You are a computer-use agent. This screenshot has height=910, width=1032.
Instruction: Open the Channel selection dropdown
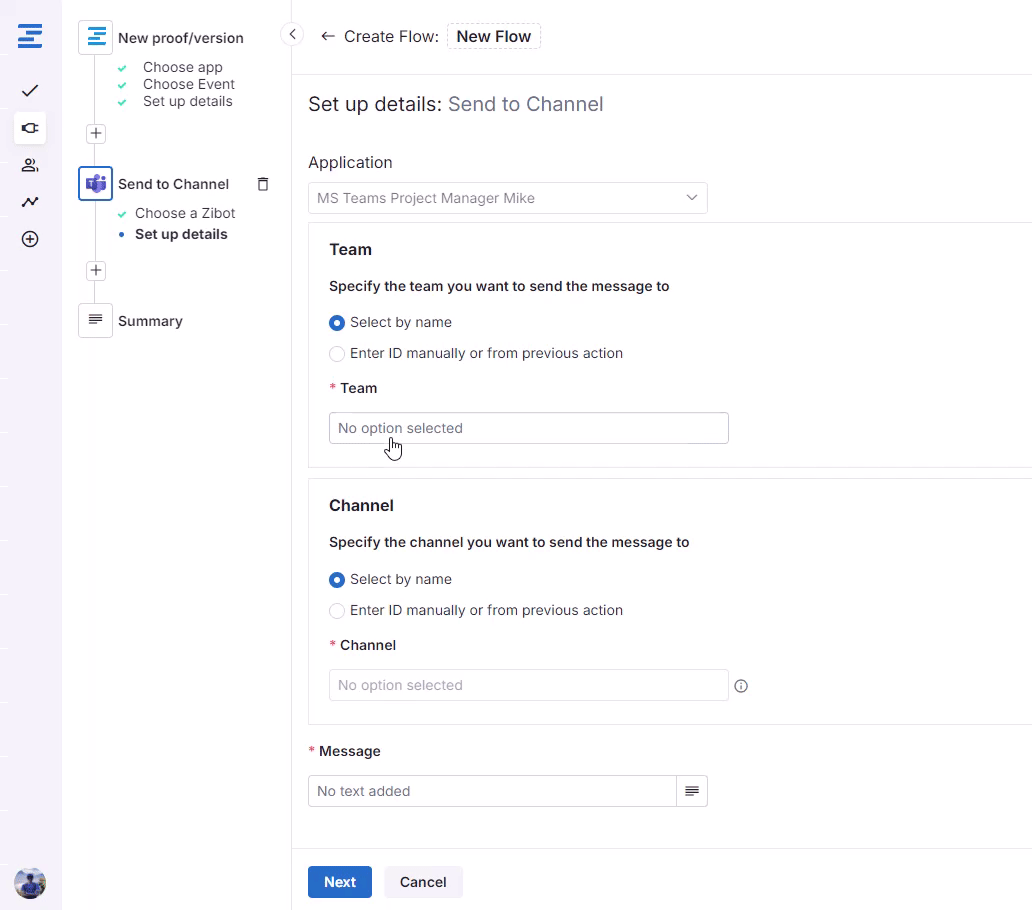(528, 685)
